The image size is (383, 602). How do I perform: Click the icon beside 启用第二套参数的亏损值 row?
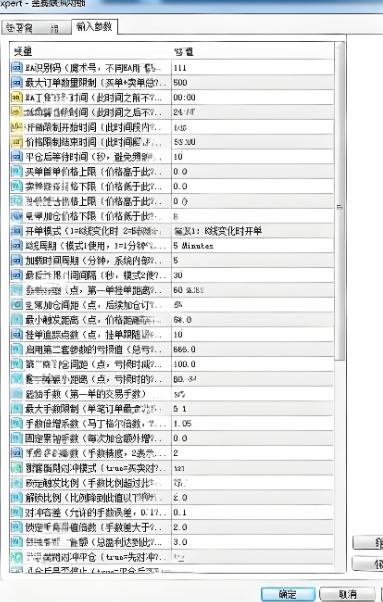tap(17, 349)
